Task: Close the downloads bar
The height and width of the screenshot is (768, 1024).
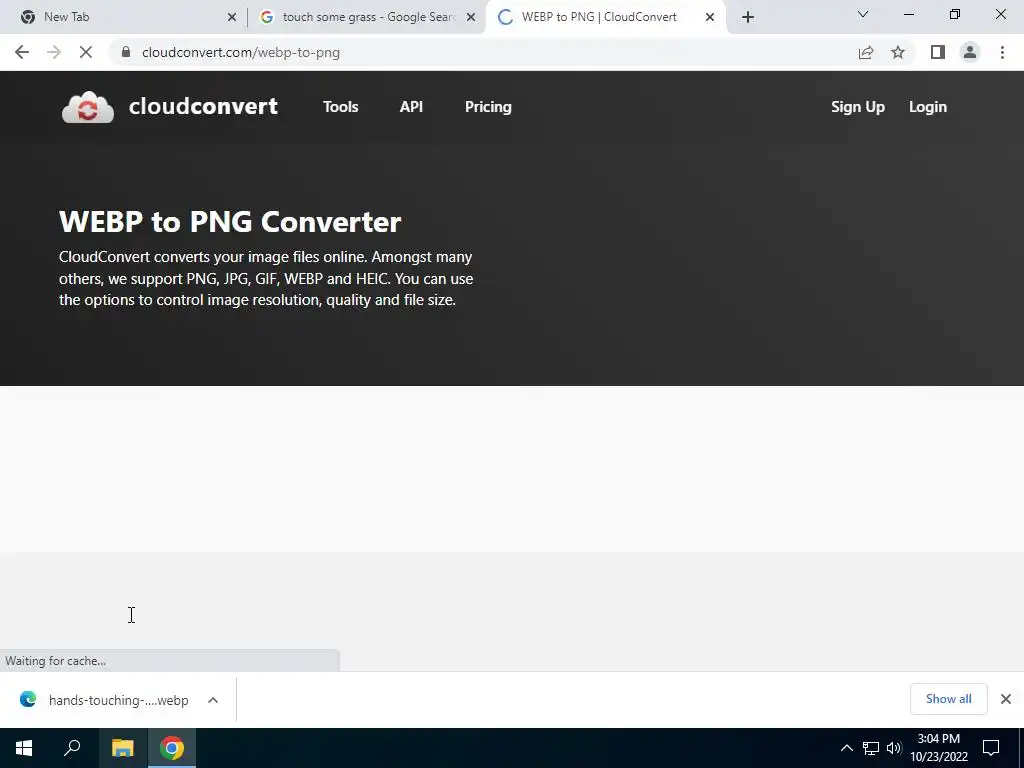Action: [x=1006, y=699]
